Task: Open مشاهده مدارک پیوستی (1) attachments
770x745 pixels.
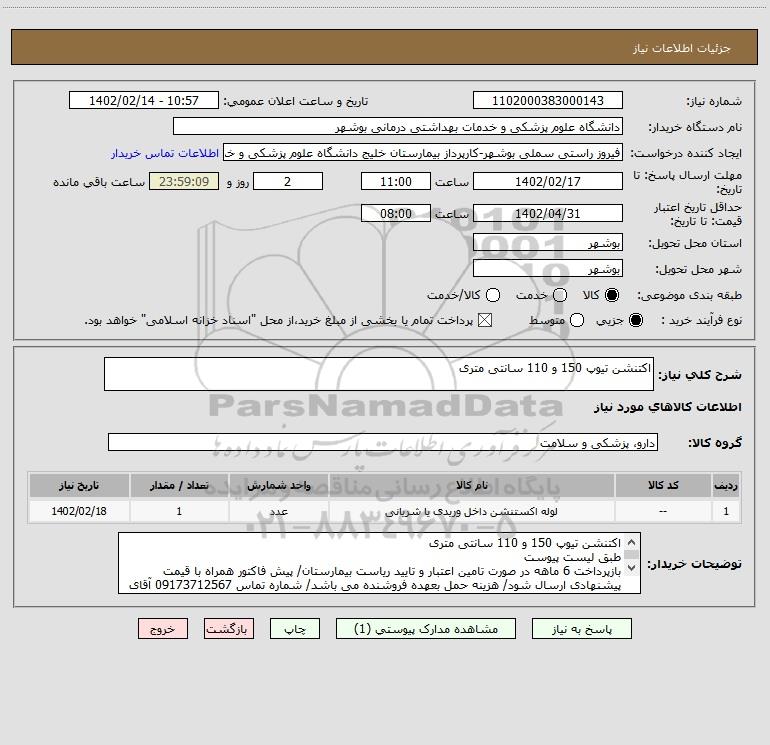Action: [426, 629]
